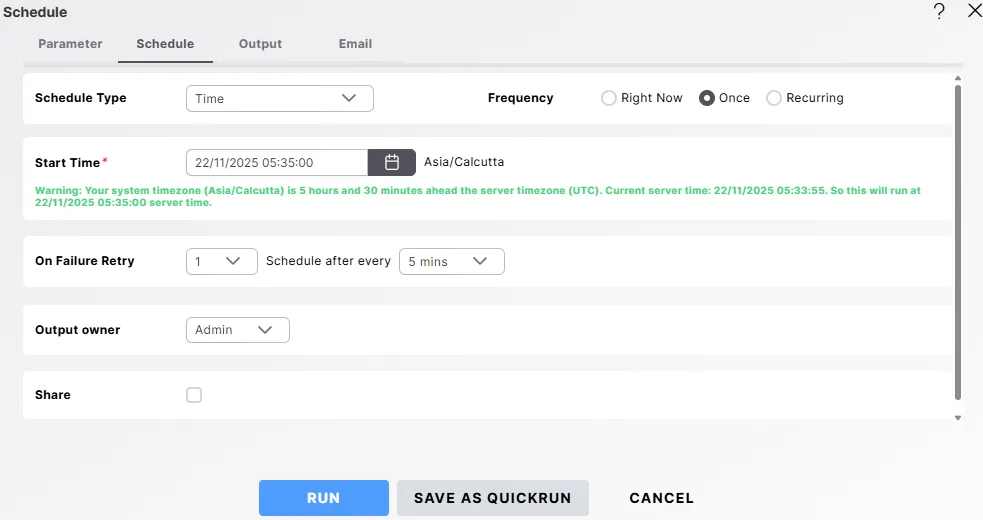Expand the Output owner Admin dropdown

click(238, 330)
